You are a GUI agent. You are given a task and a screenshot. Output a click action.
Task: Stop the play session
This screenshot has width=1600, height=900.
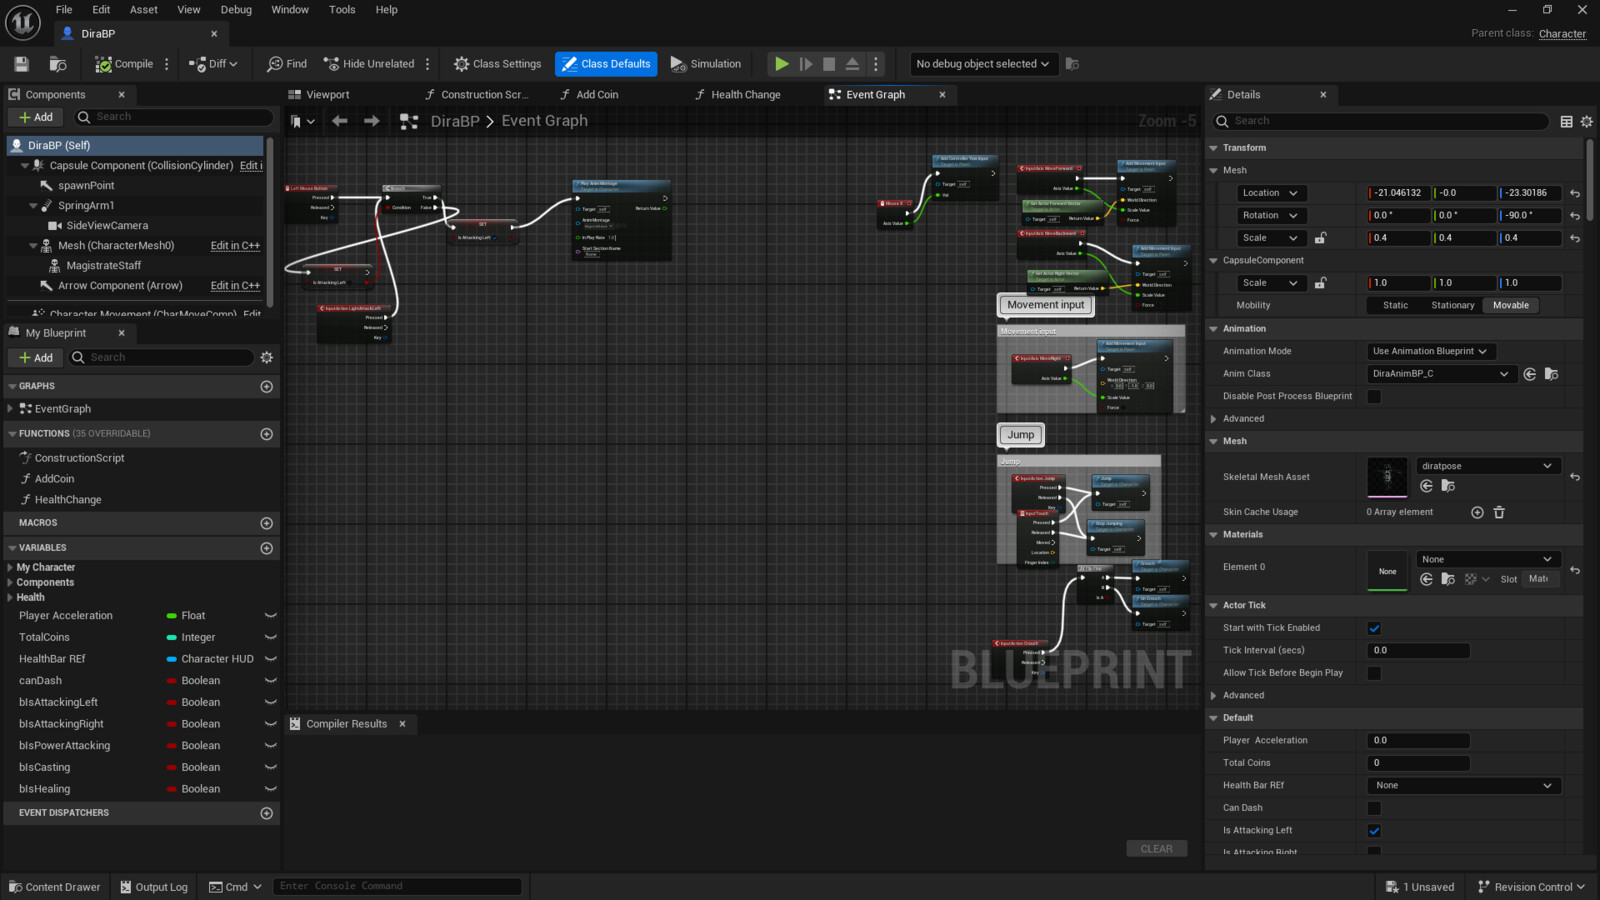829,64
